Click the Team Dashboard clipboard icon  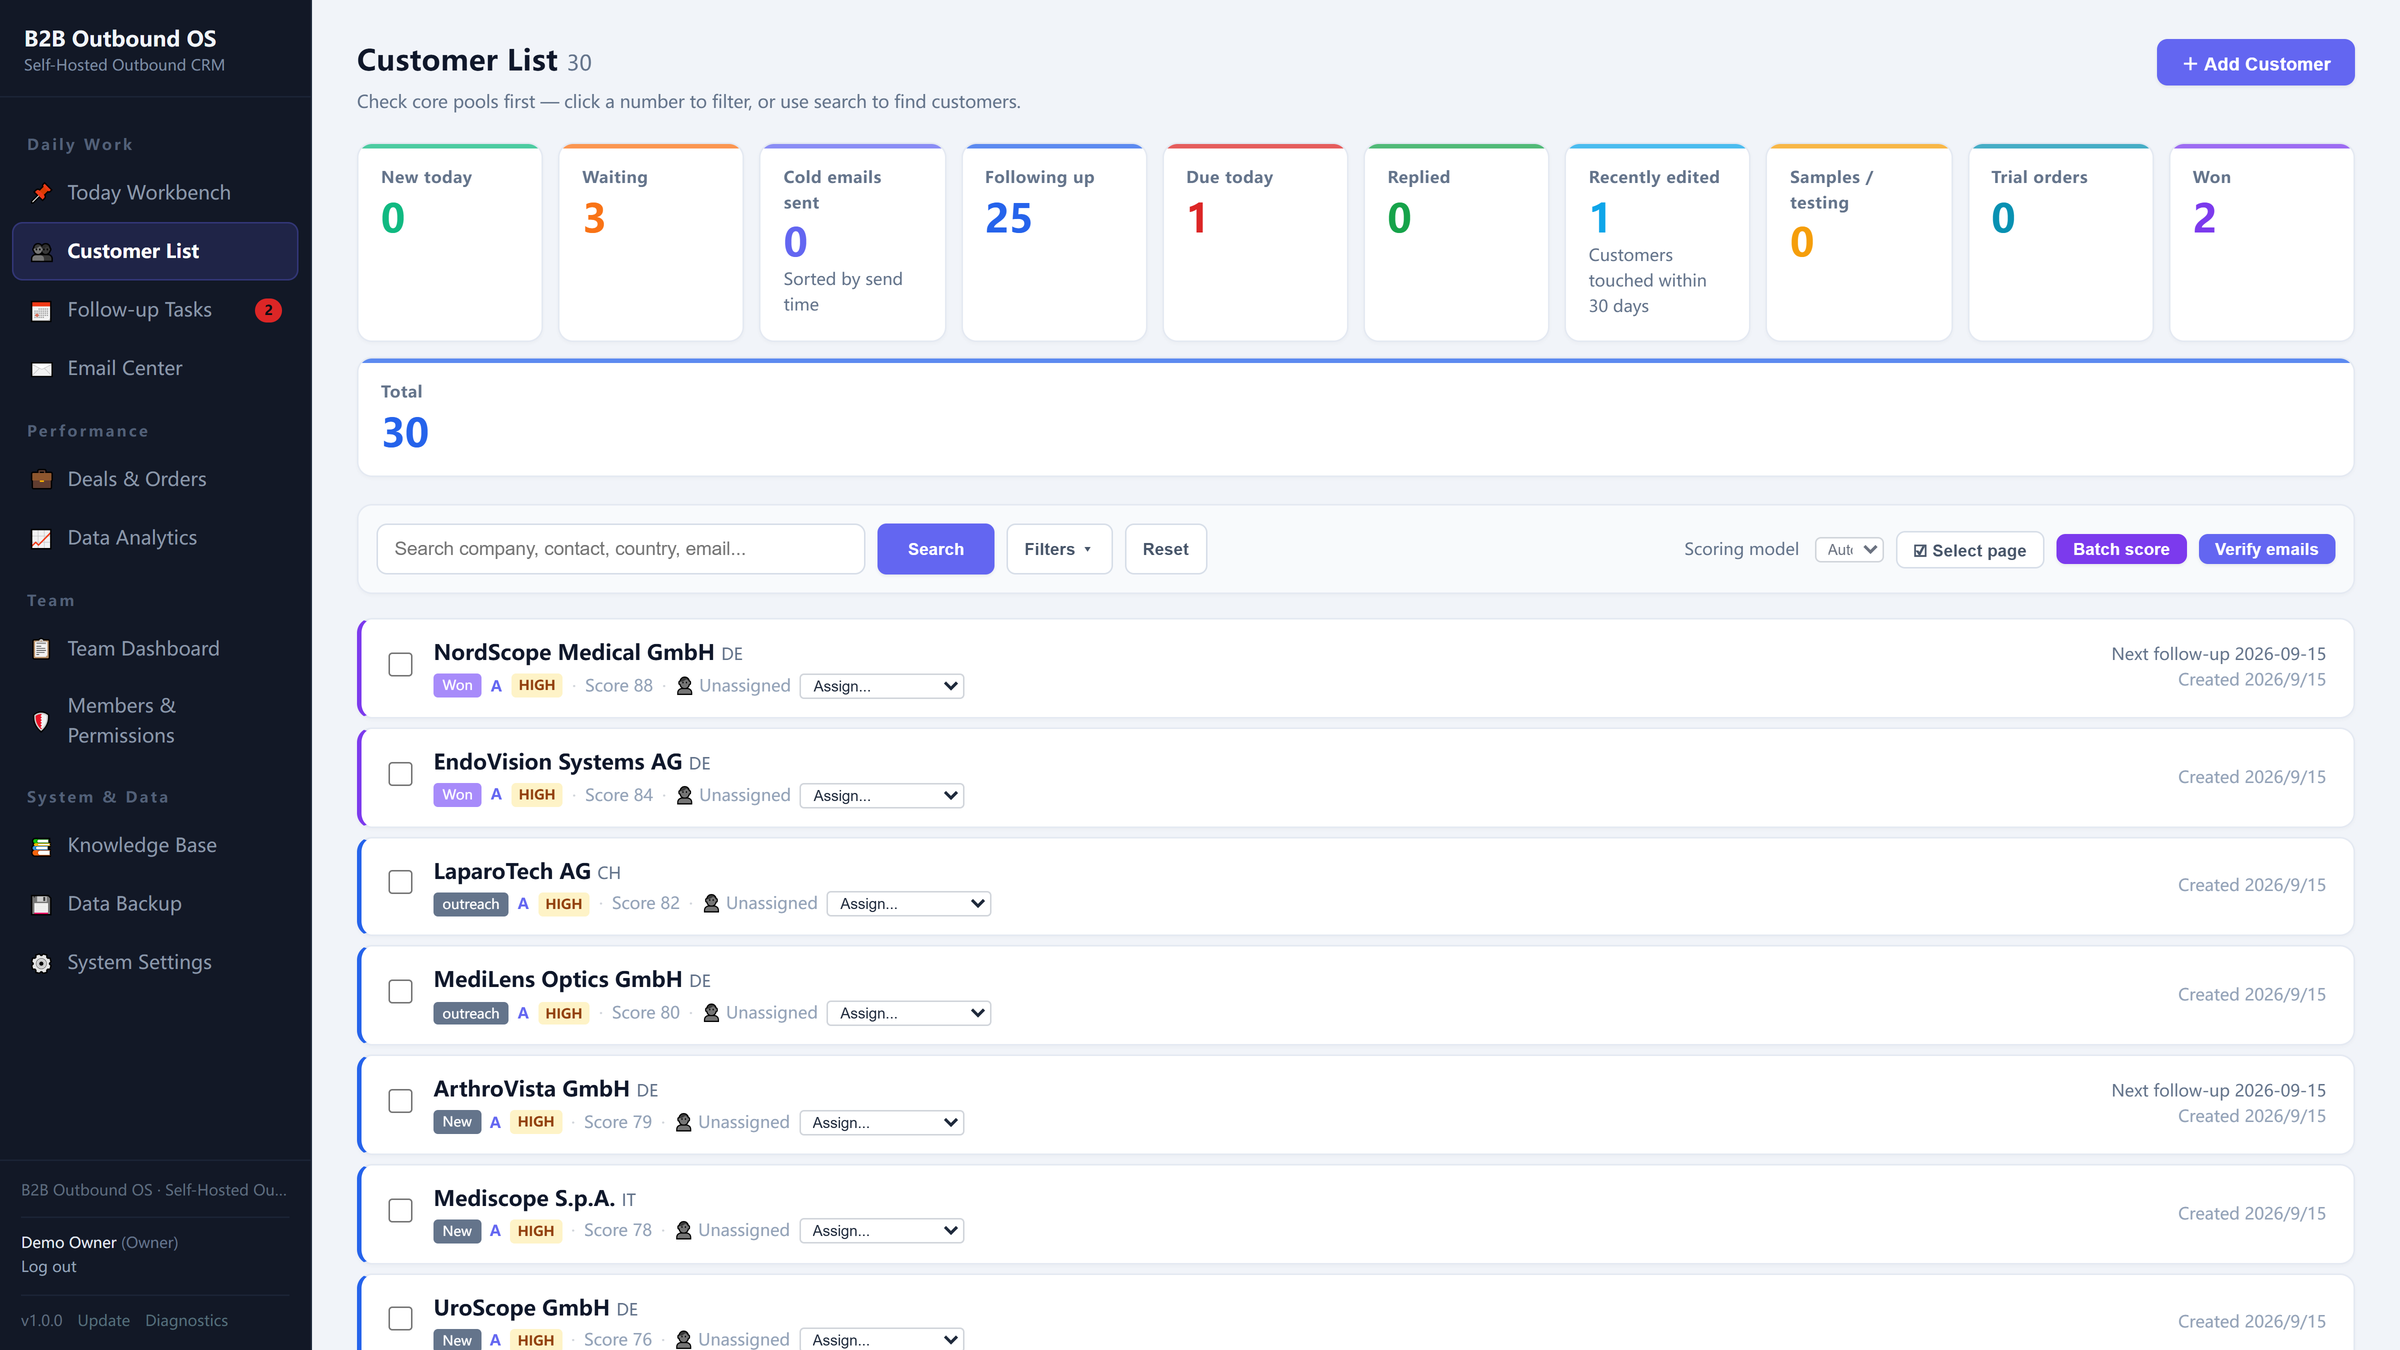[x=41, y=649]
